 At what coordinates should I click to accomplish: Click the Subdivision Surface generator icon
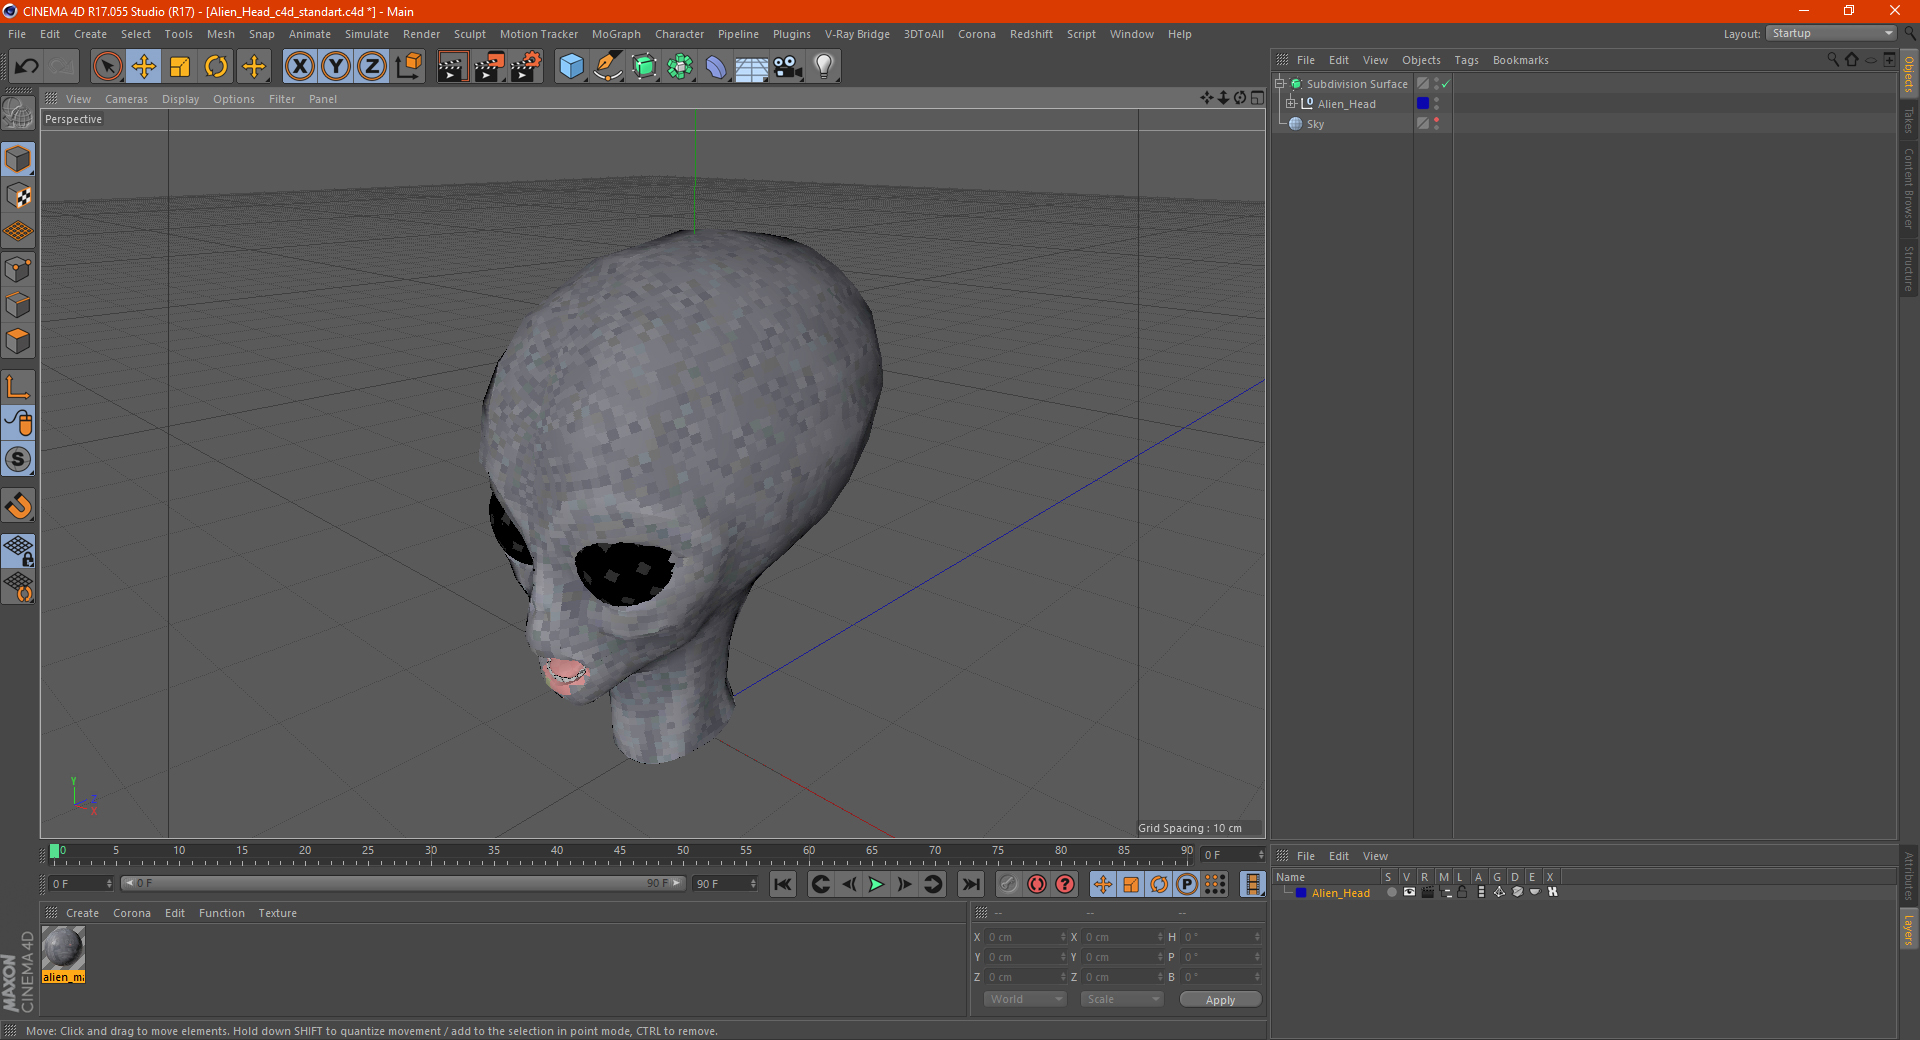pyautogui.click(x=644, y=67)
